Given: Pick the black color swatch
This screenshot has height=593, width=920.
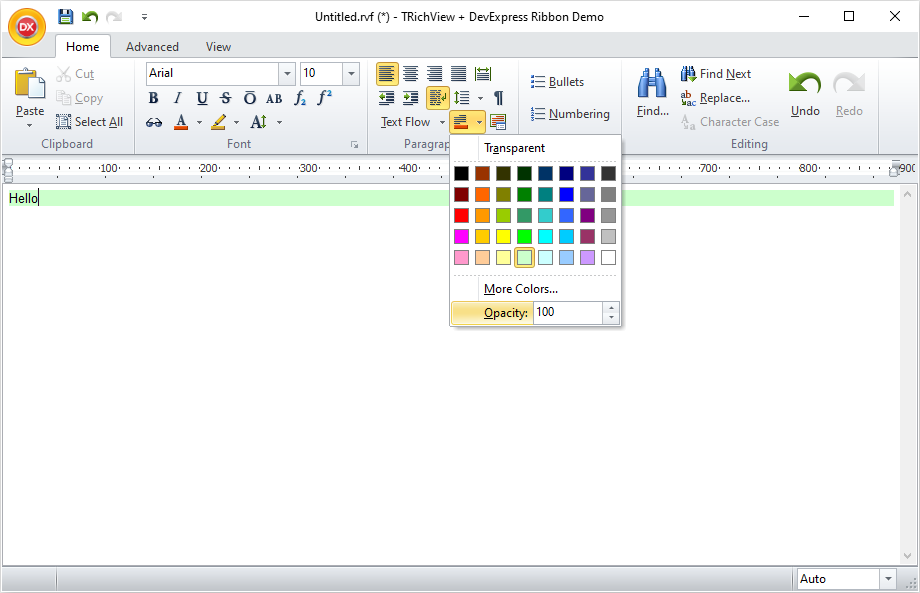Looking at the screenshot, I should [x=462, y=174].
